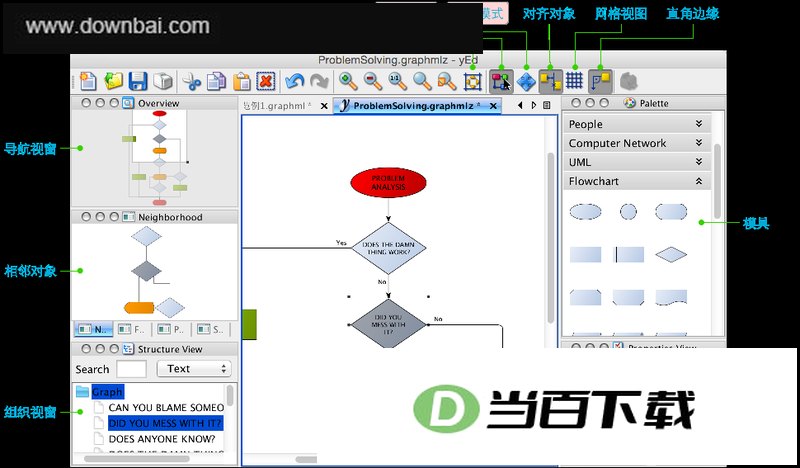The height and width of the screenshot is (468, 800).
Task: Expand the People palette section
Action: [x=637, y=124]
